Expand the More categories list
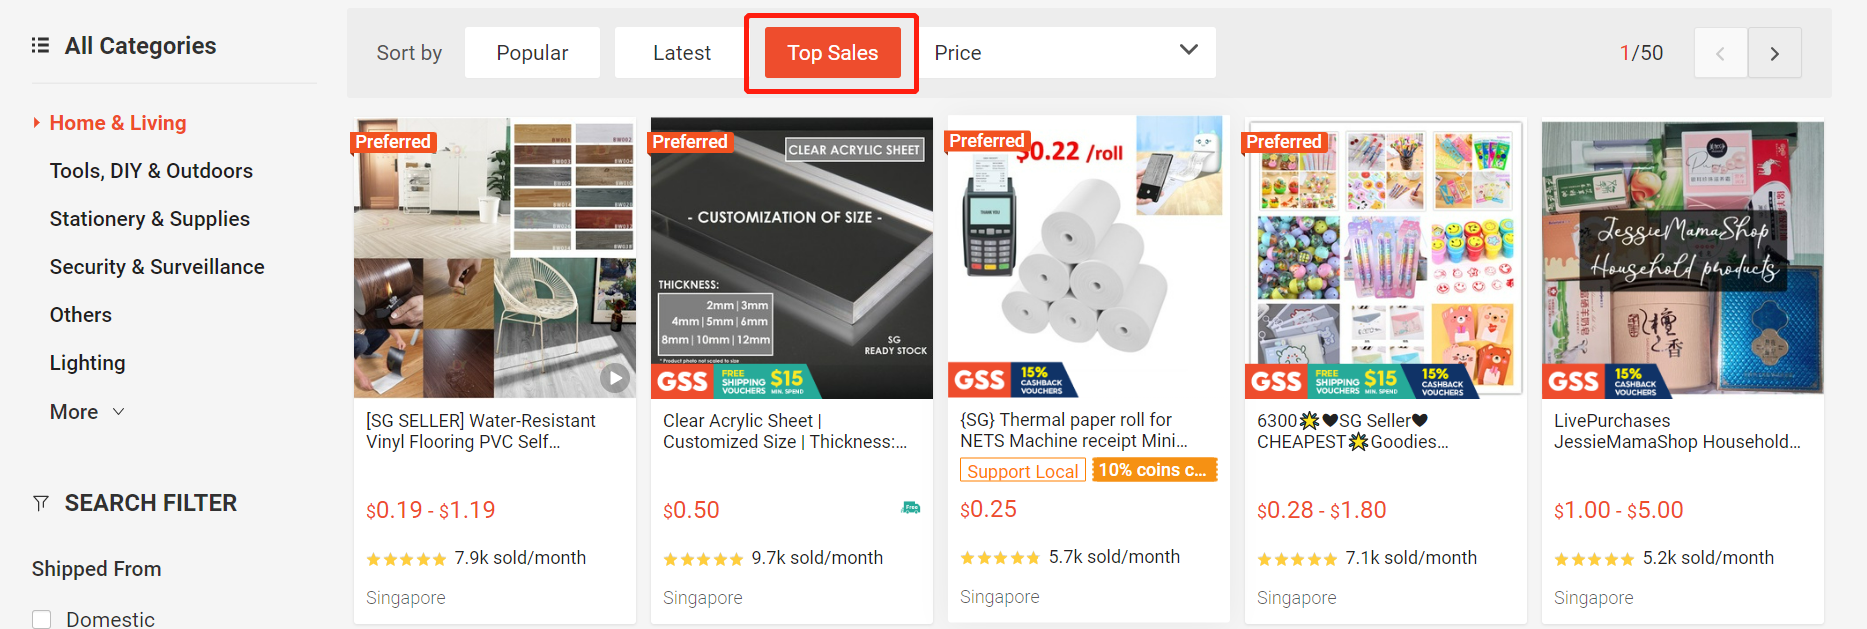Viewport: 1867px width, 629px height. (x=87, y=411)
